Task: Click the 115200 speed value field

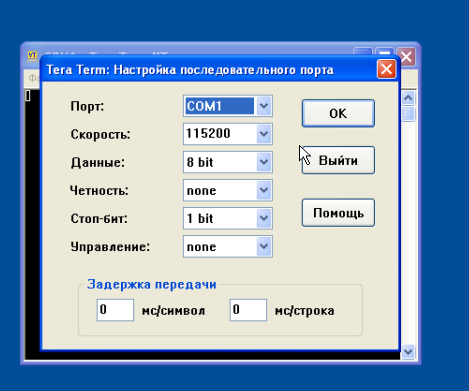Action: pos(220,134)
